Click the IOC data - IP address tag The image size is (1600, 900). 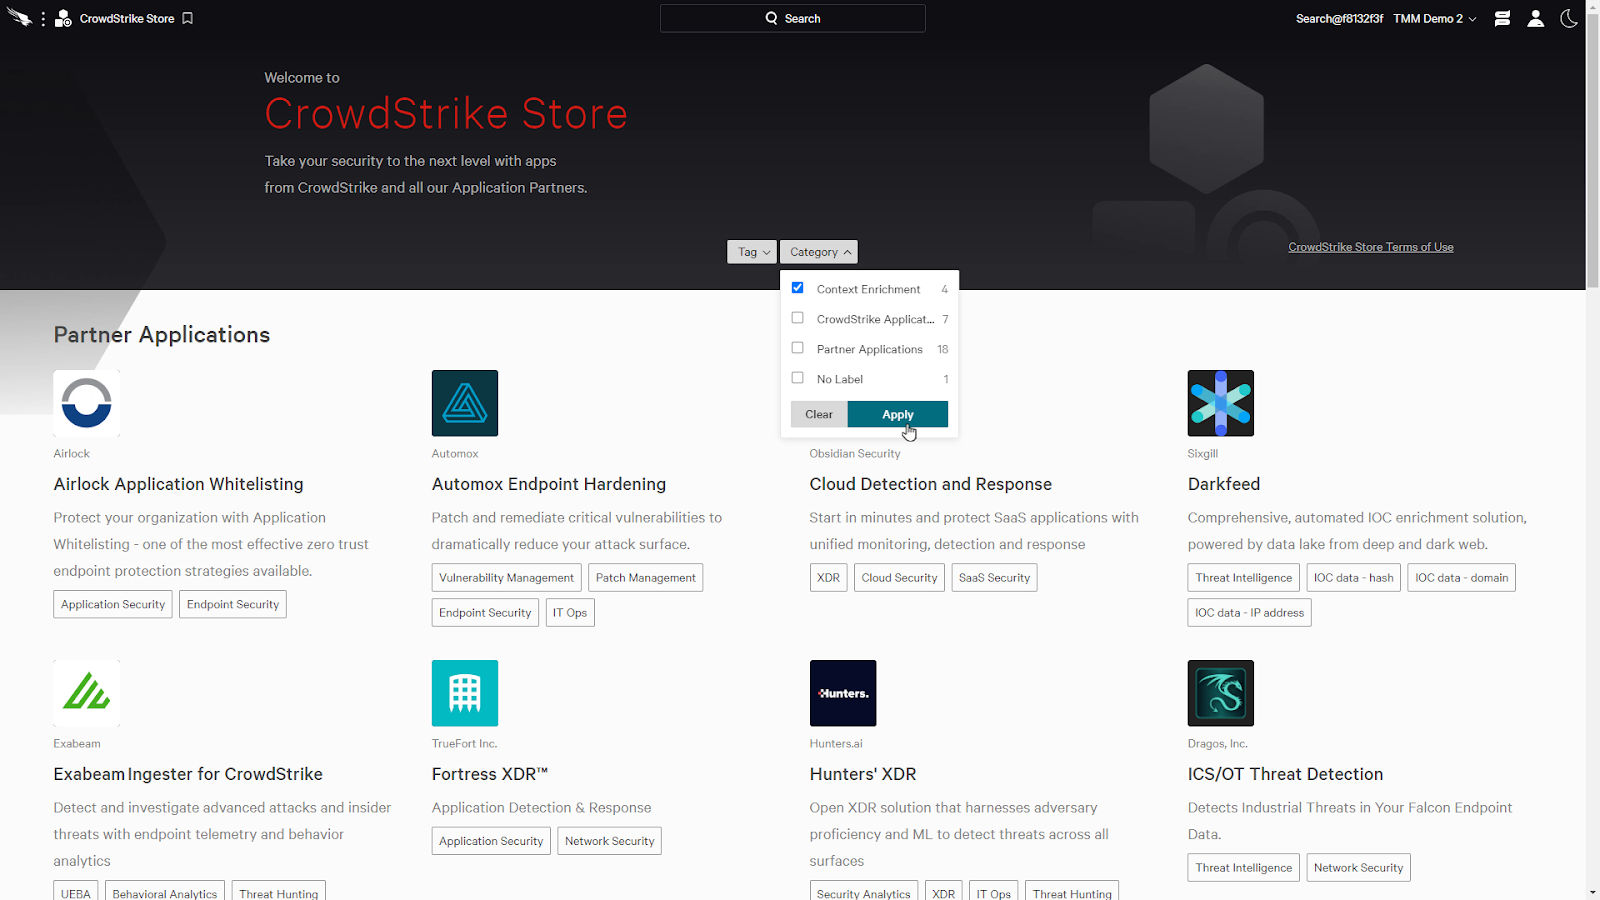pyautogui.click(x=1250, y=613)
